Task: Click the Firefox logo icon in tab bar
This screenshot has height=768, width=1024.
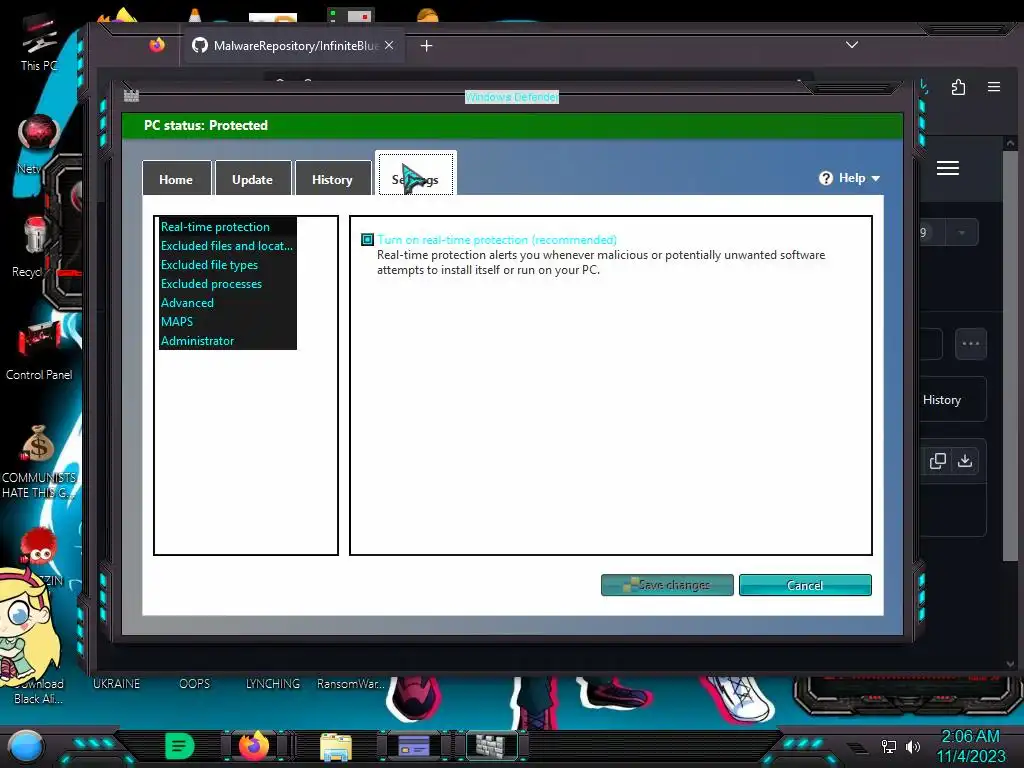Action: (157, 45)
